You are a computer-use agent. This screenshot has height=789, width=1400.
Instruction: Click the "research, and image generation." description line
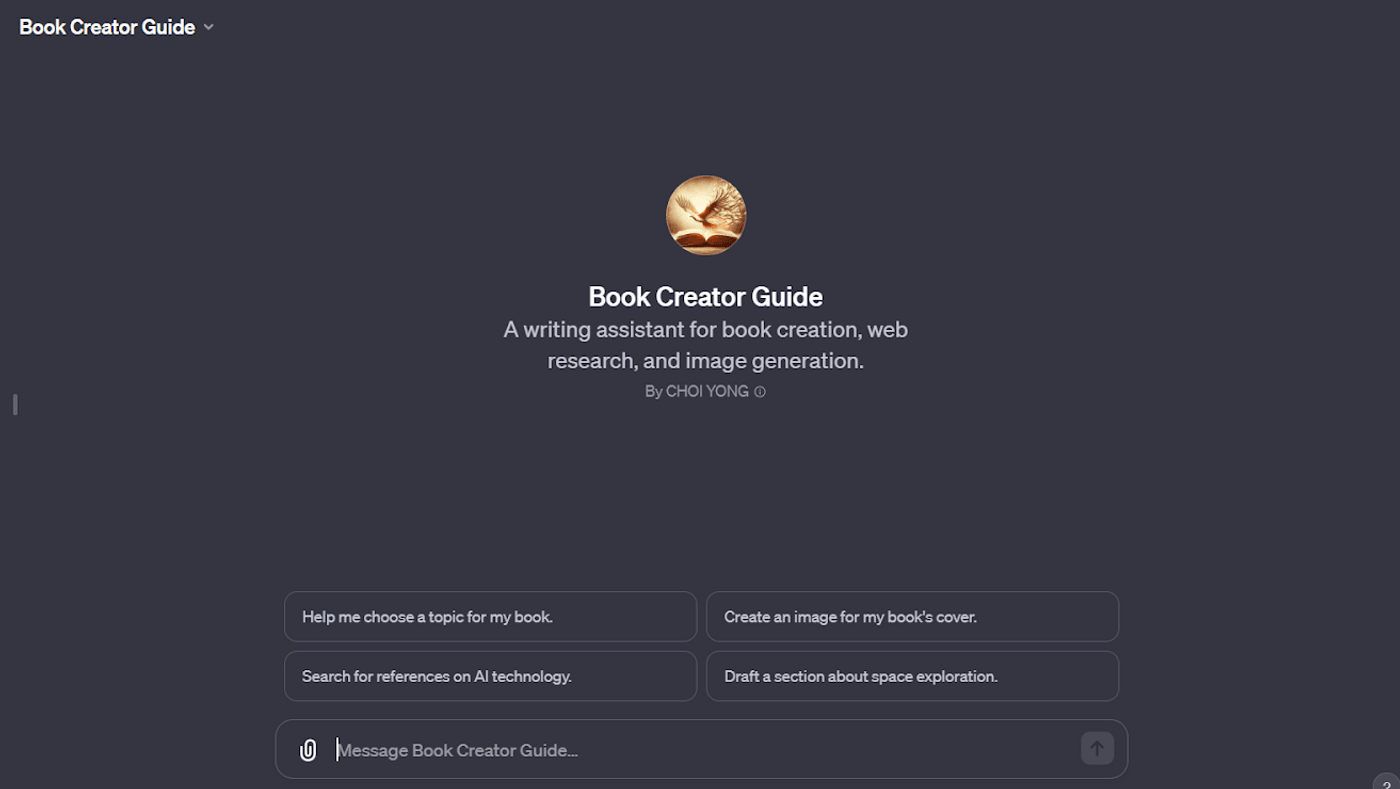point(705,361)
